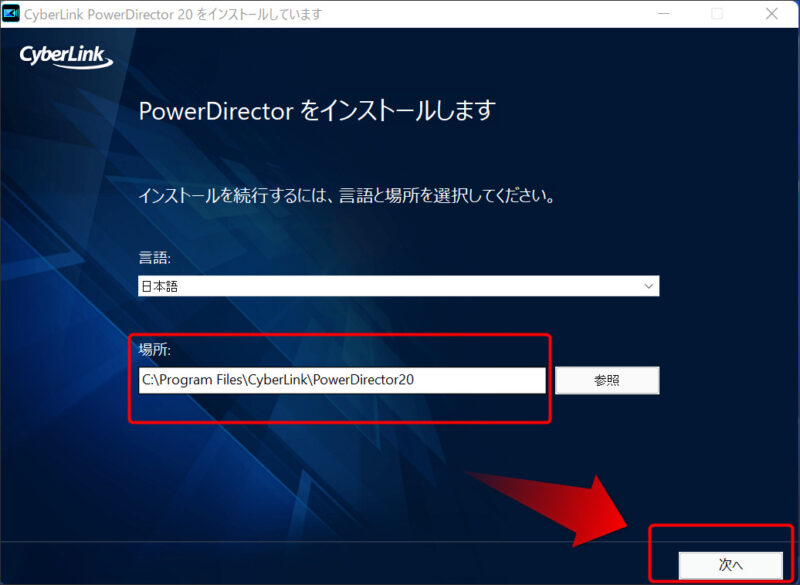800x585 pixels.
Task: Click the '言語:' label
Action: point(155,258)
